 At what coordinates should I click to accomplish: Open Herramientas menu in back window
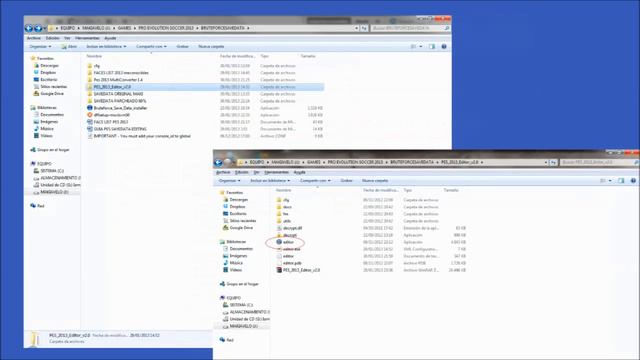coord(87,38)
